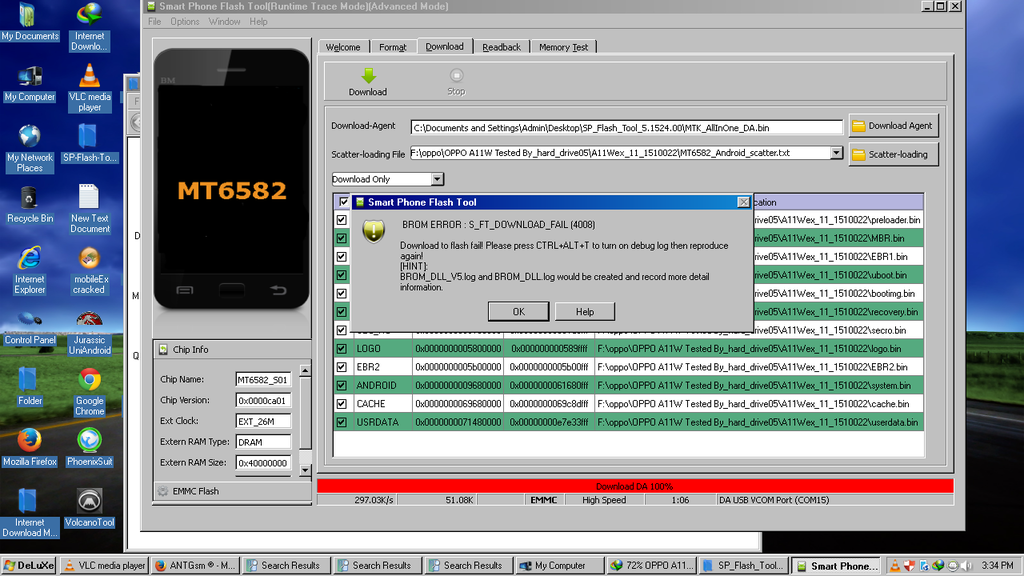The height and width of the screenshot is (576, 1024).
Task: Click OK in the BROM error dialog
Action: 518,311
